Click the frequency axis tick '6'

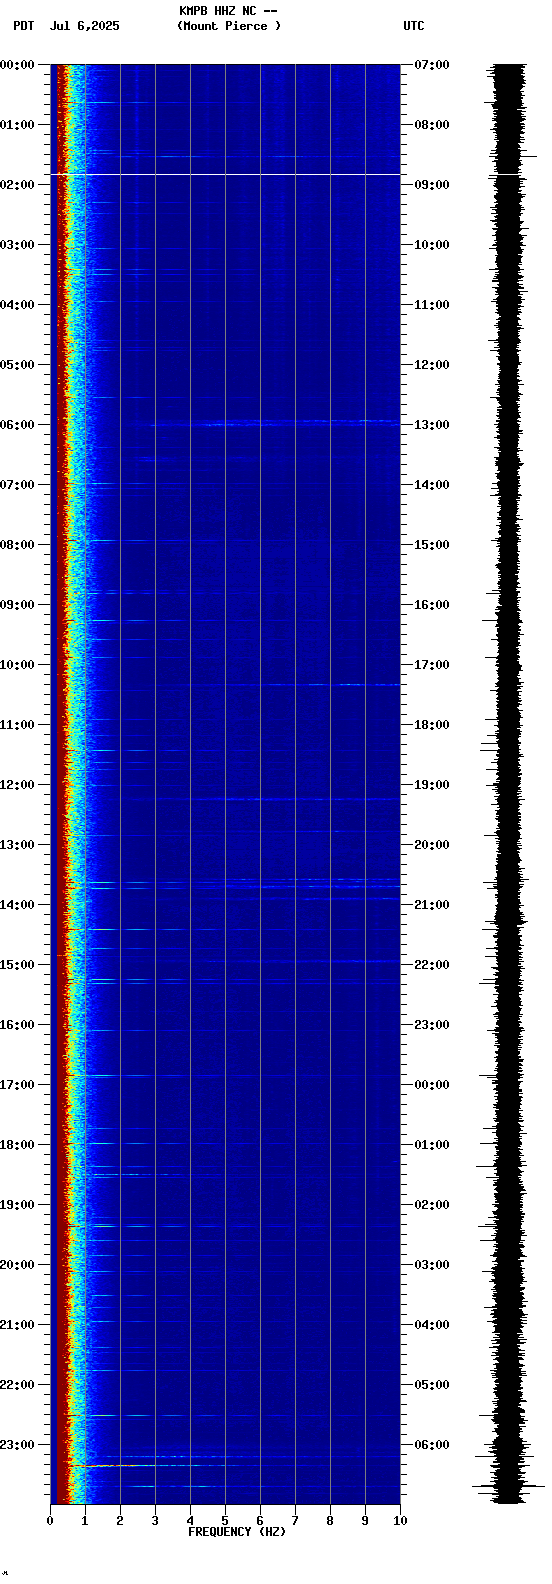(x=260, y=1521)
